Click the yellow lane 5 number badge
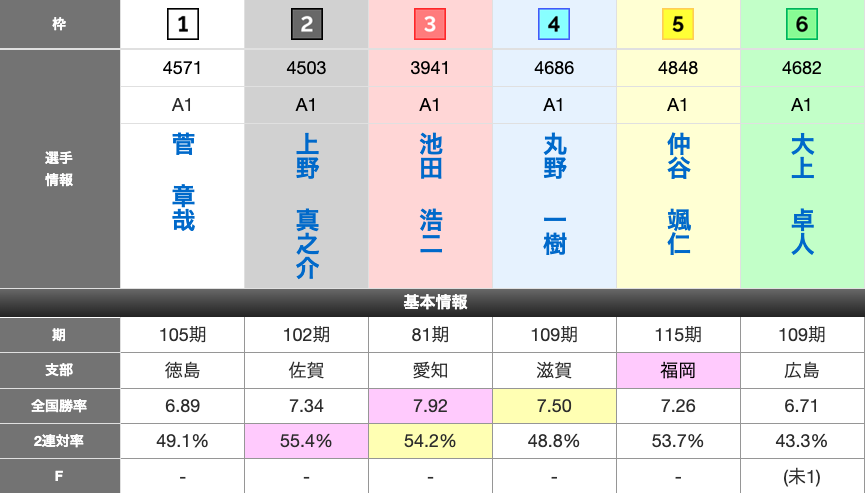This screenshot has height=493, width=865. pos(678,25)
